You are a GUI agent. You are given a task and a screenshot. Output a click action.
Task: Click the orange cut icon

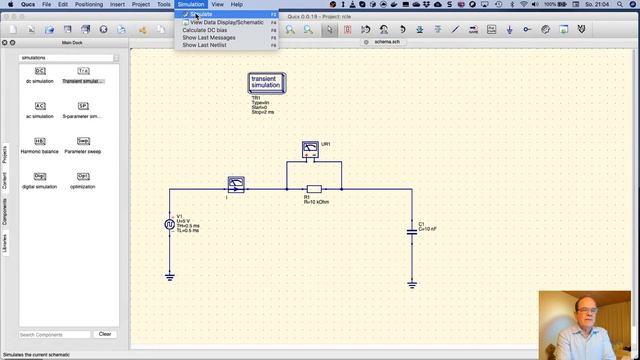(142, 29)
